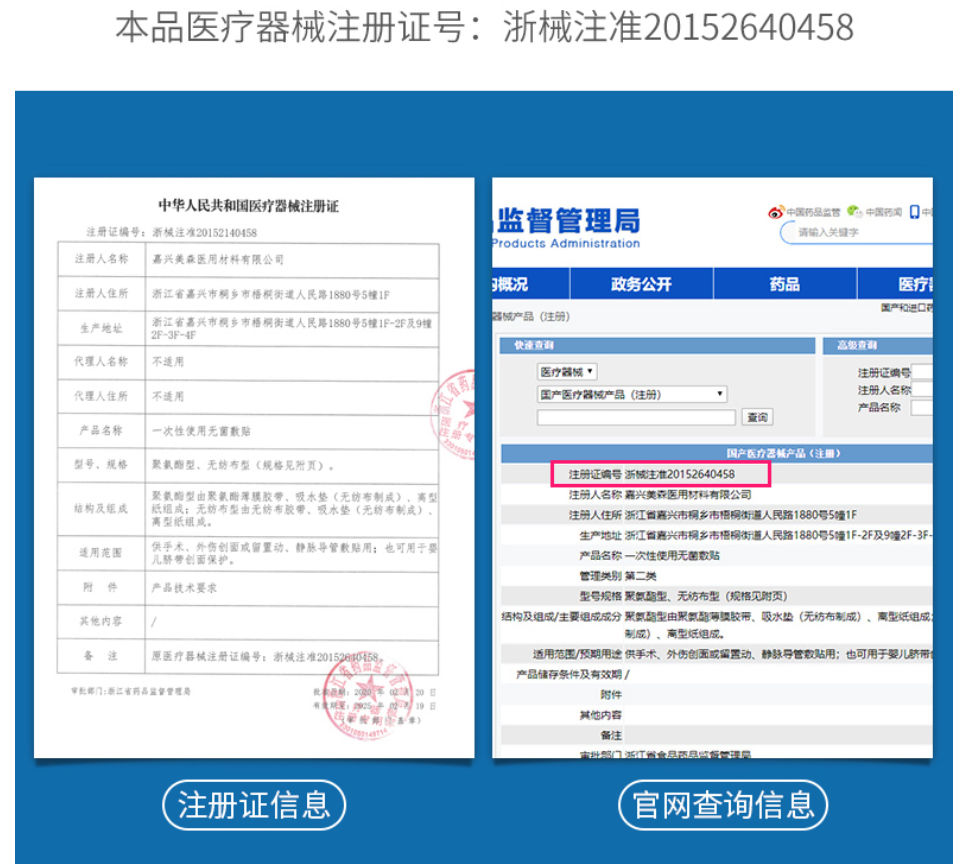Expand the 医疗器械 category dropdown

(567, 371)
